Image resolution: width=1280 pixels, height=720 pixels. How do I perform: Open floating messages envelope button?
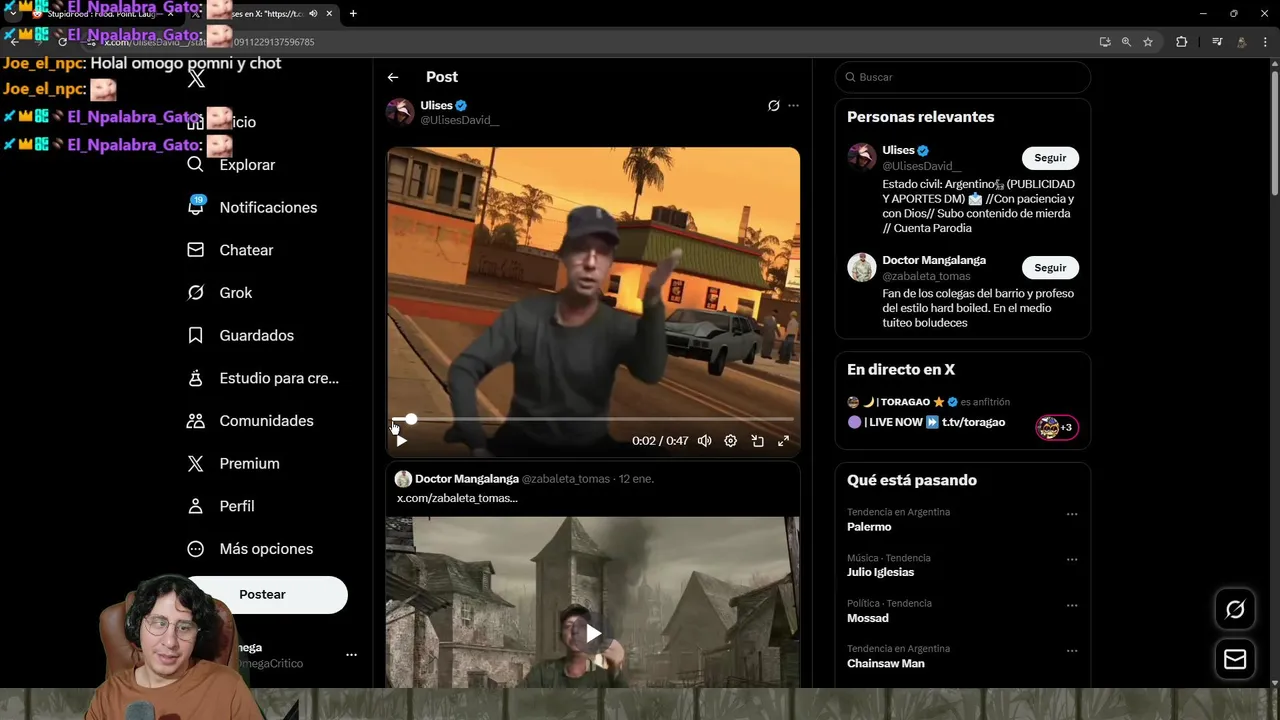pos(1235,660)
